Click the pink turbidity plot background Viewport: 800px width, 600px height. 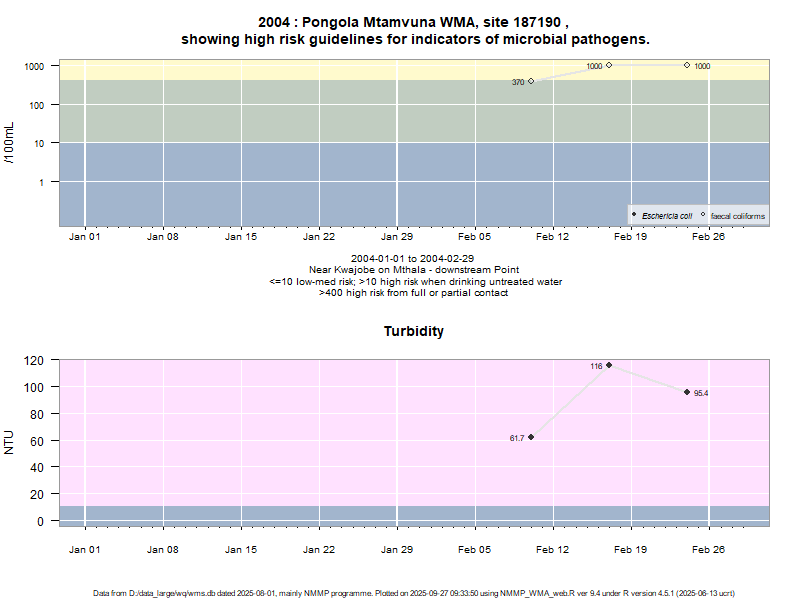tap(300, 430)
